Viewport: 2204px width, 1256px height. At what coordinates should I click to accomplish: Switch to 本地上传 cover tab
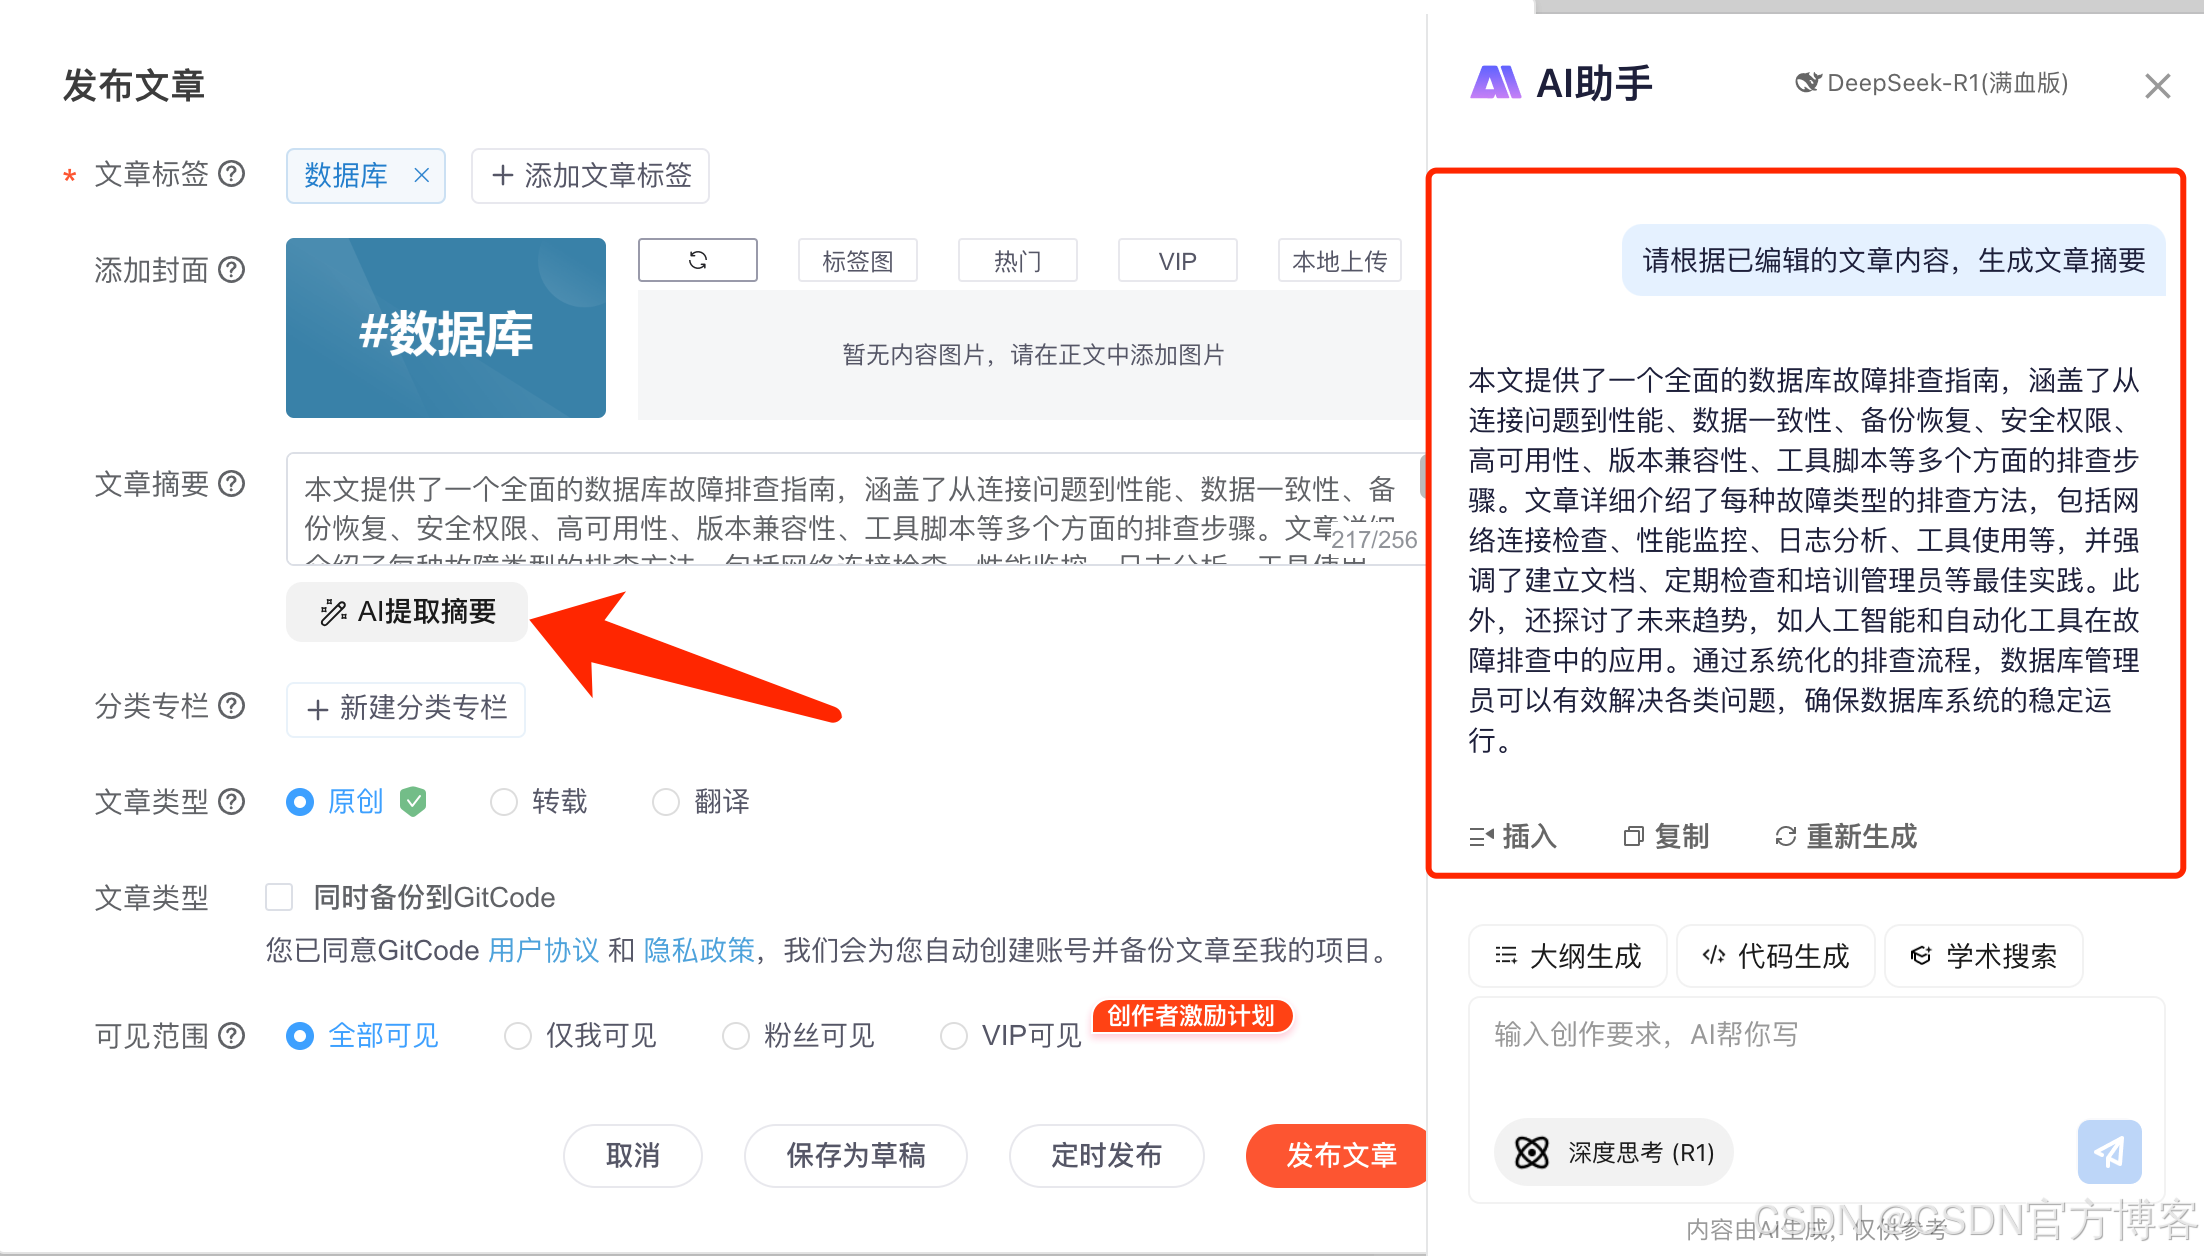[x=1339, y=261]
